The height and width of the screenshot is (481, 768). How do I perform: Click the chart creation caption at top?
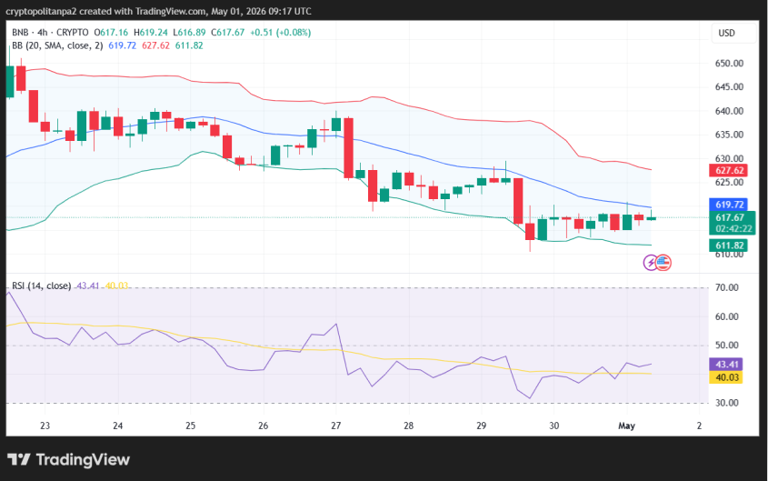(158, 11)
